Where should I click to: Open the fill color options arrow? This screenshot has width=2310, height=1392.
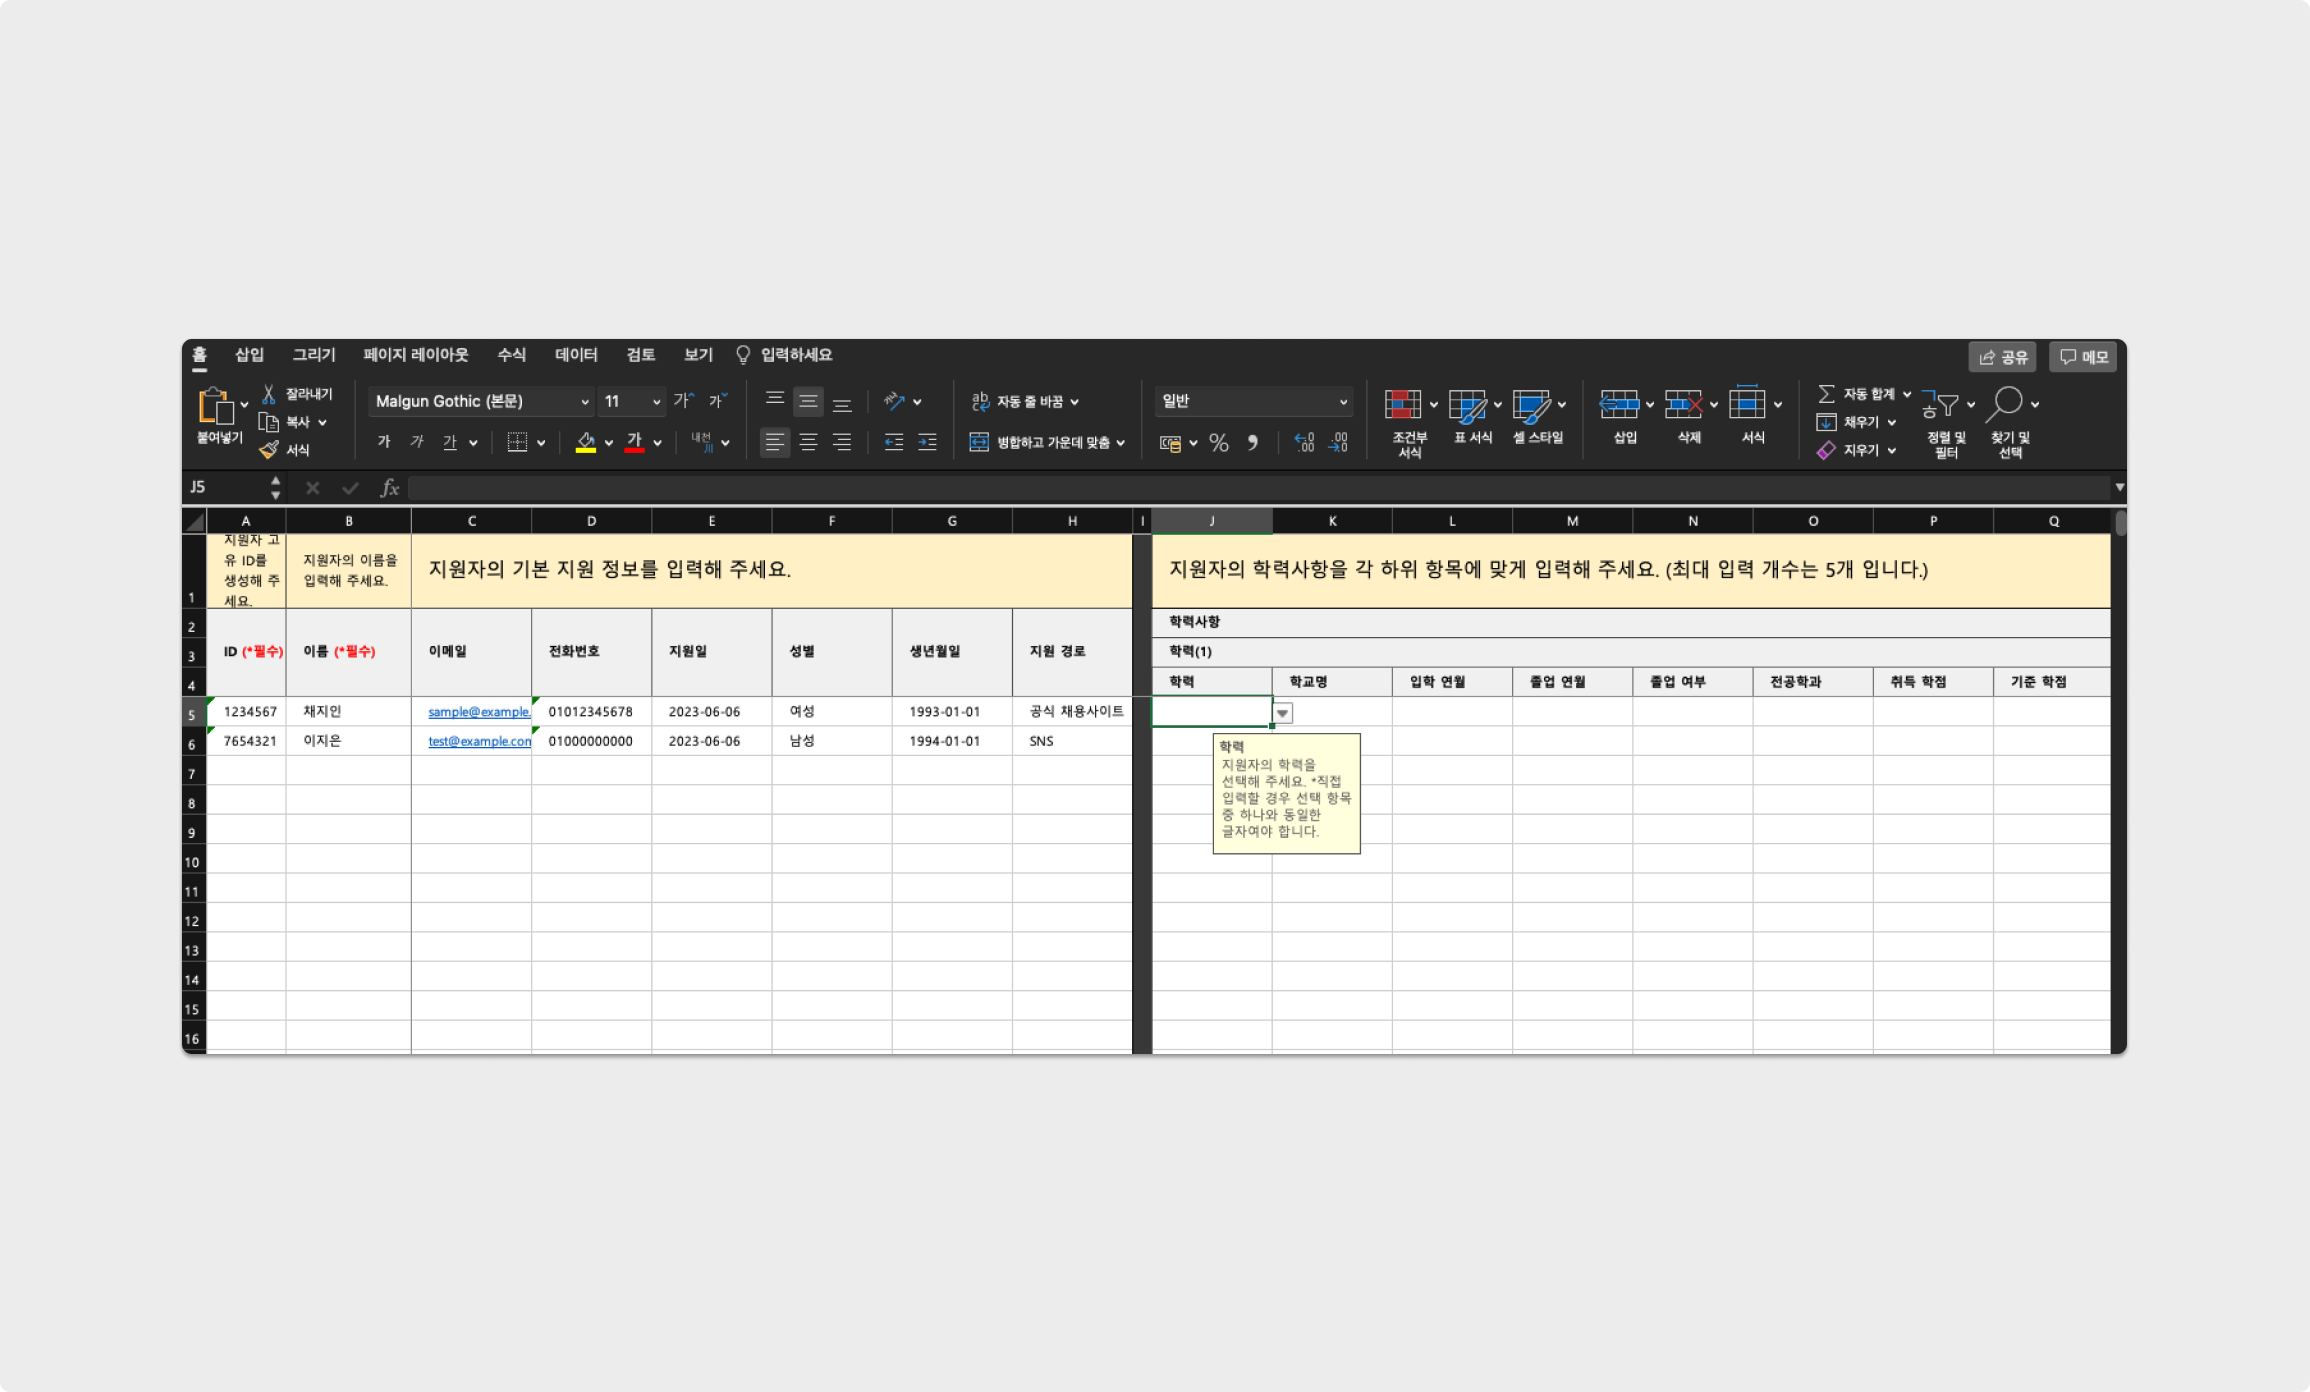coord(609,443)
